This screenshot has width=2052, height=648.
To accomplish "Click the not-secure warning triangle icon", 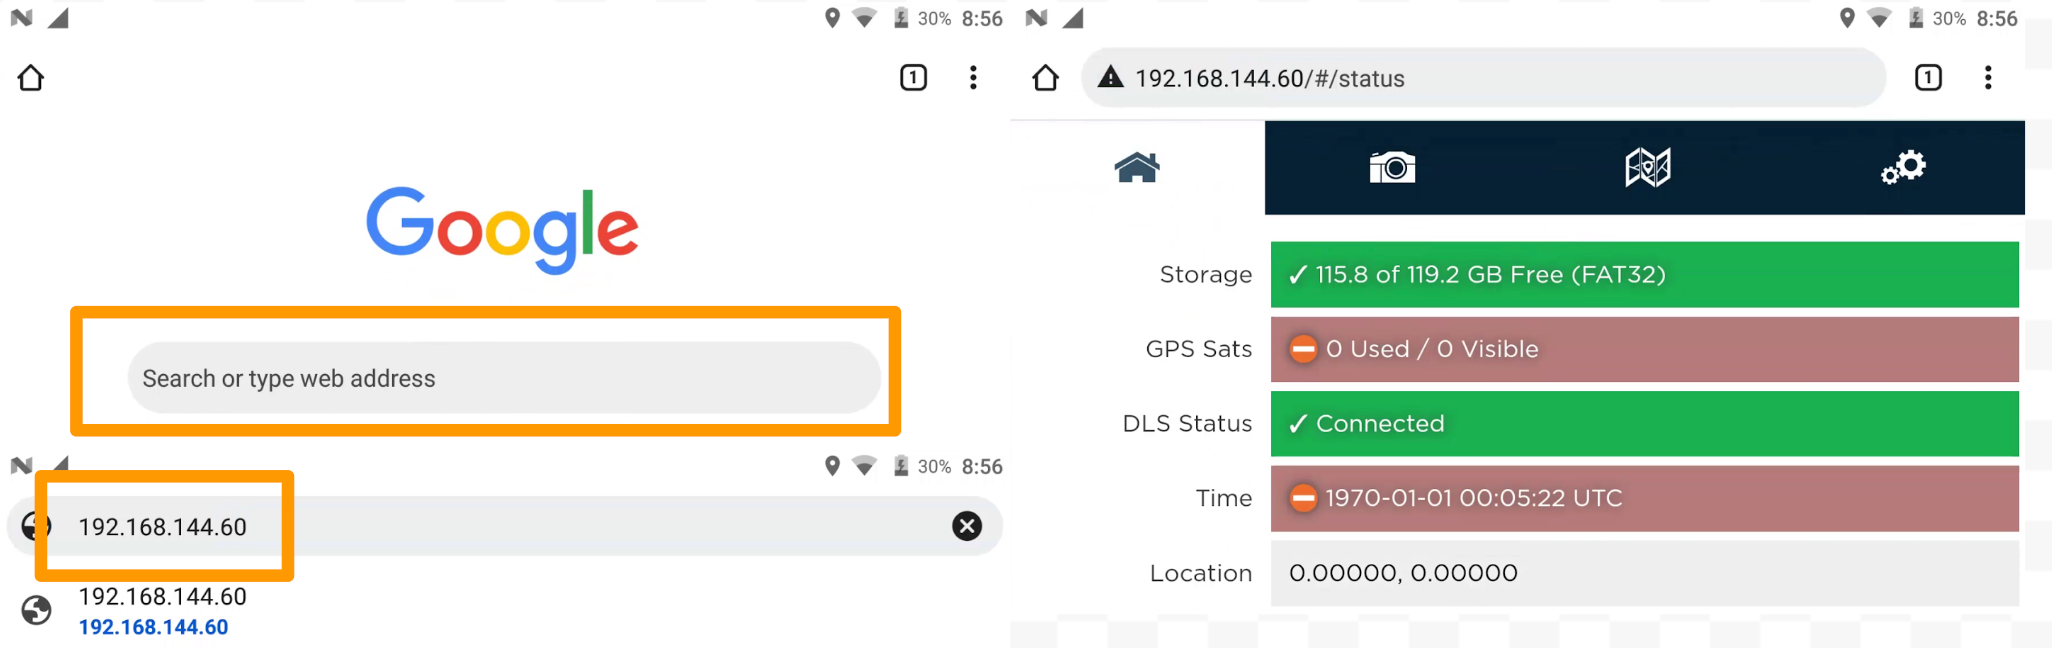I will tap(1110, 78).
